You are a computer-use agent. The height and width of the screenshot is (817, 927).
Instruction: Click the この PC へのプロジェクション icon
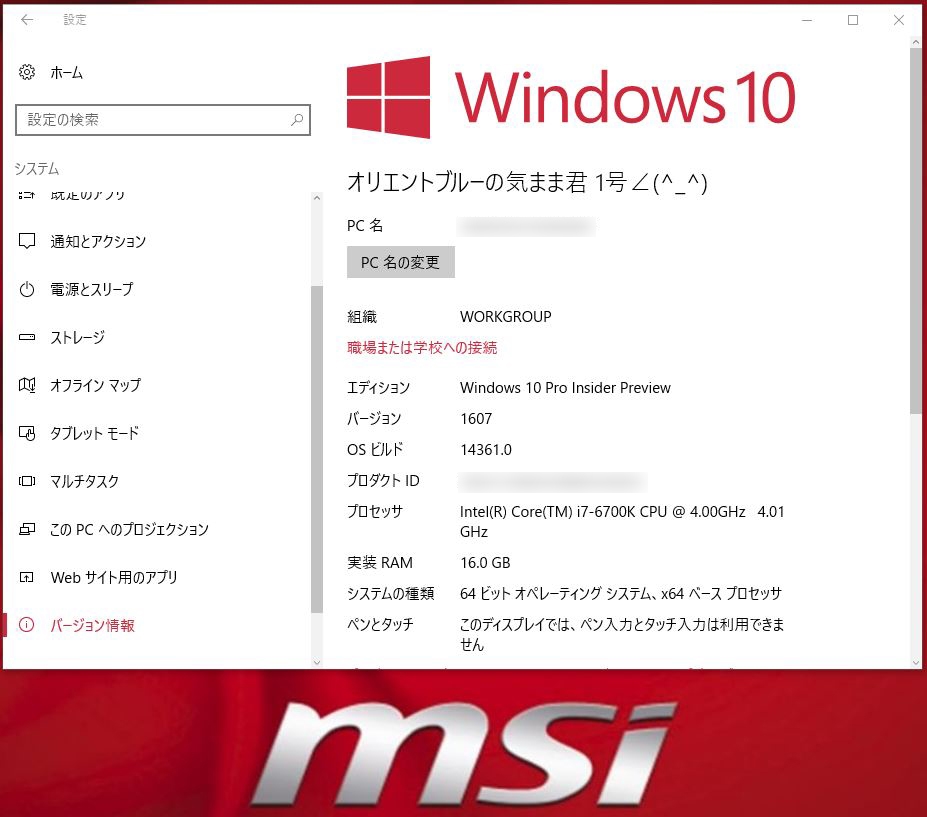coord(27,529)
